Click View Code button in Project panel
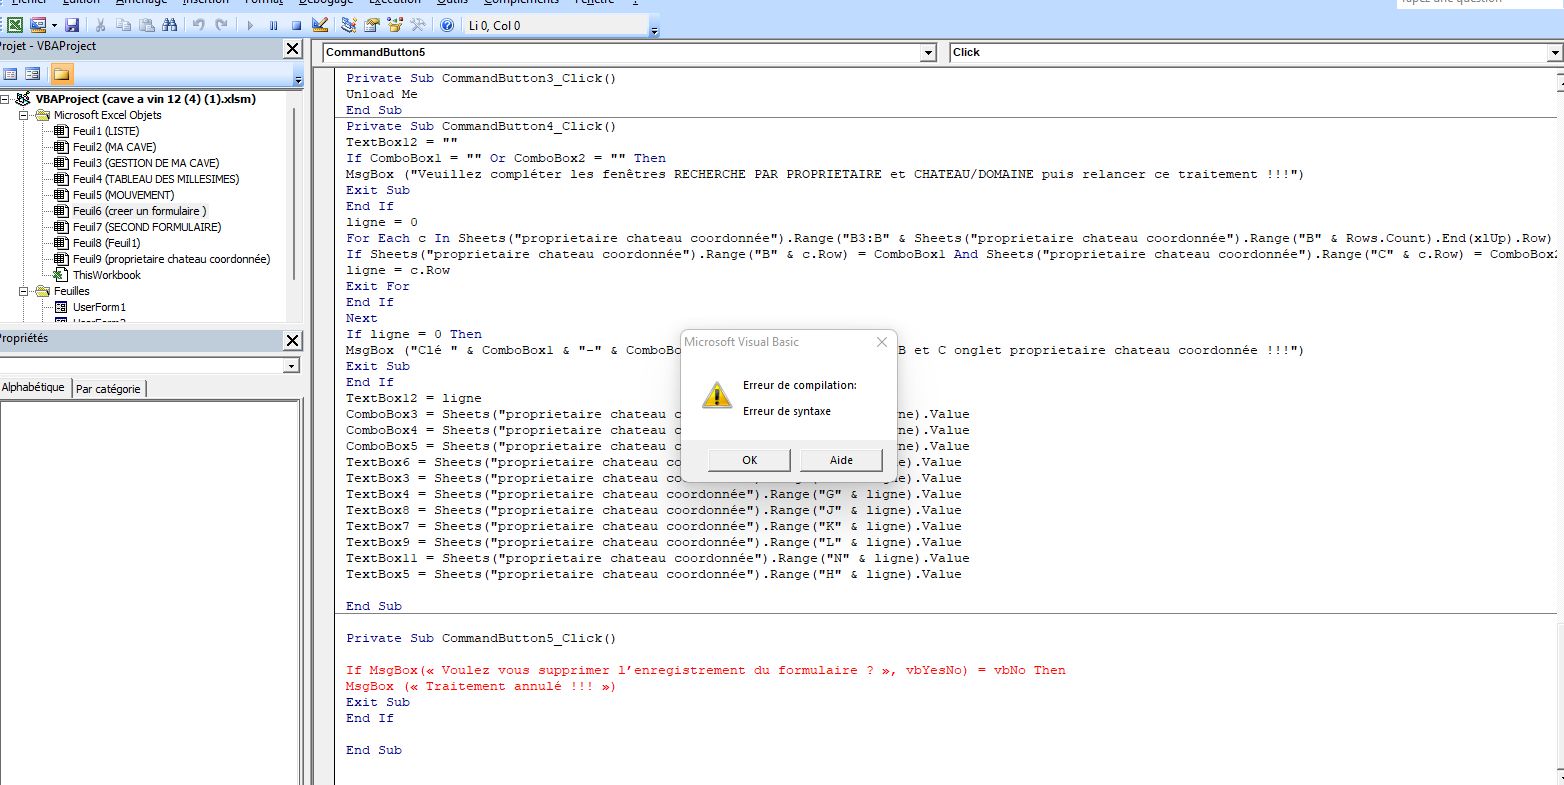The image size is (1564, 785). pos(10,74)
